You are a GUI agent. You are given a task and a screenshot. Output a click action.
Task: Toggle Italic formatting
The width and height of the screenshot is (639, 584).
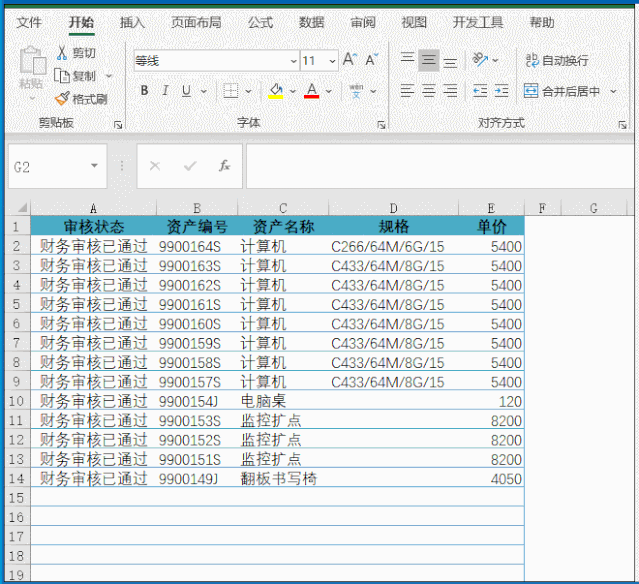[x=165, y=91]
